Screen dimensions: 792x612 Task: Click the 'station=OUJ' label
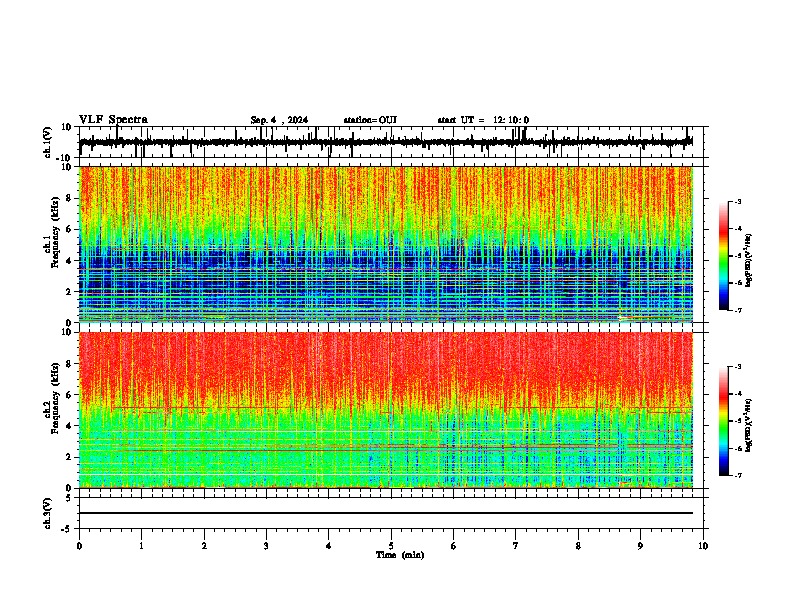click(x=370, y=120)
